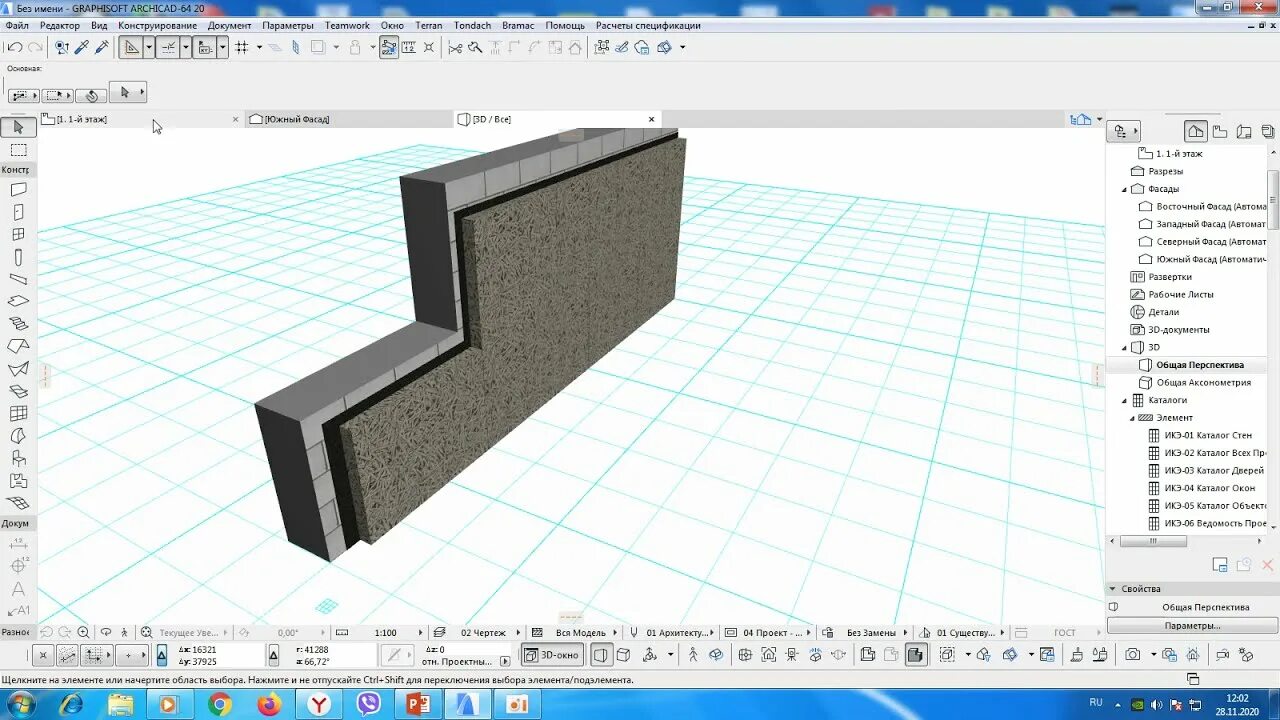Click the Zoom In magnifier icon
1280x720 pixels.
[83, 632]
